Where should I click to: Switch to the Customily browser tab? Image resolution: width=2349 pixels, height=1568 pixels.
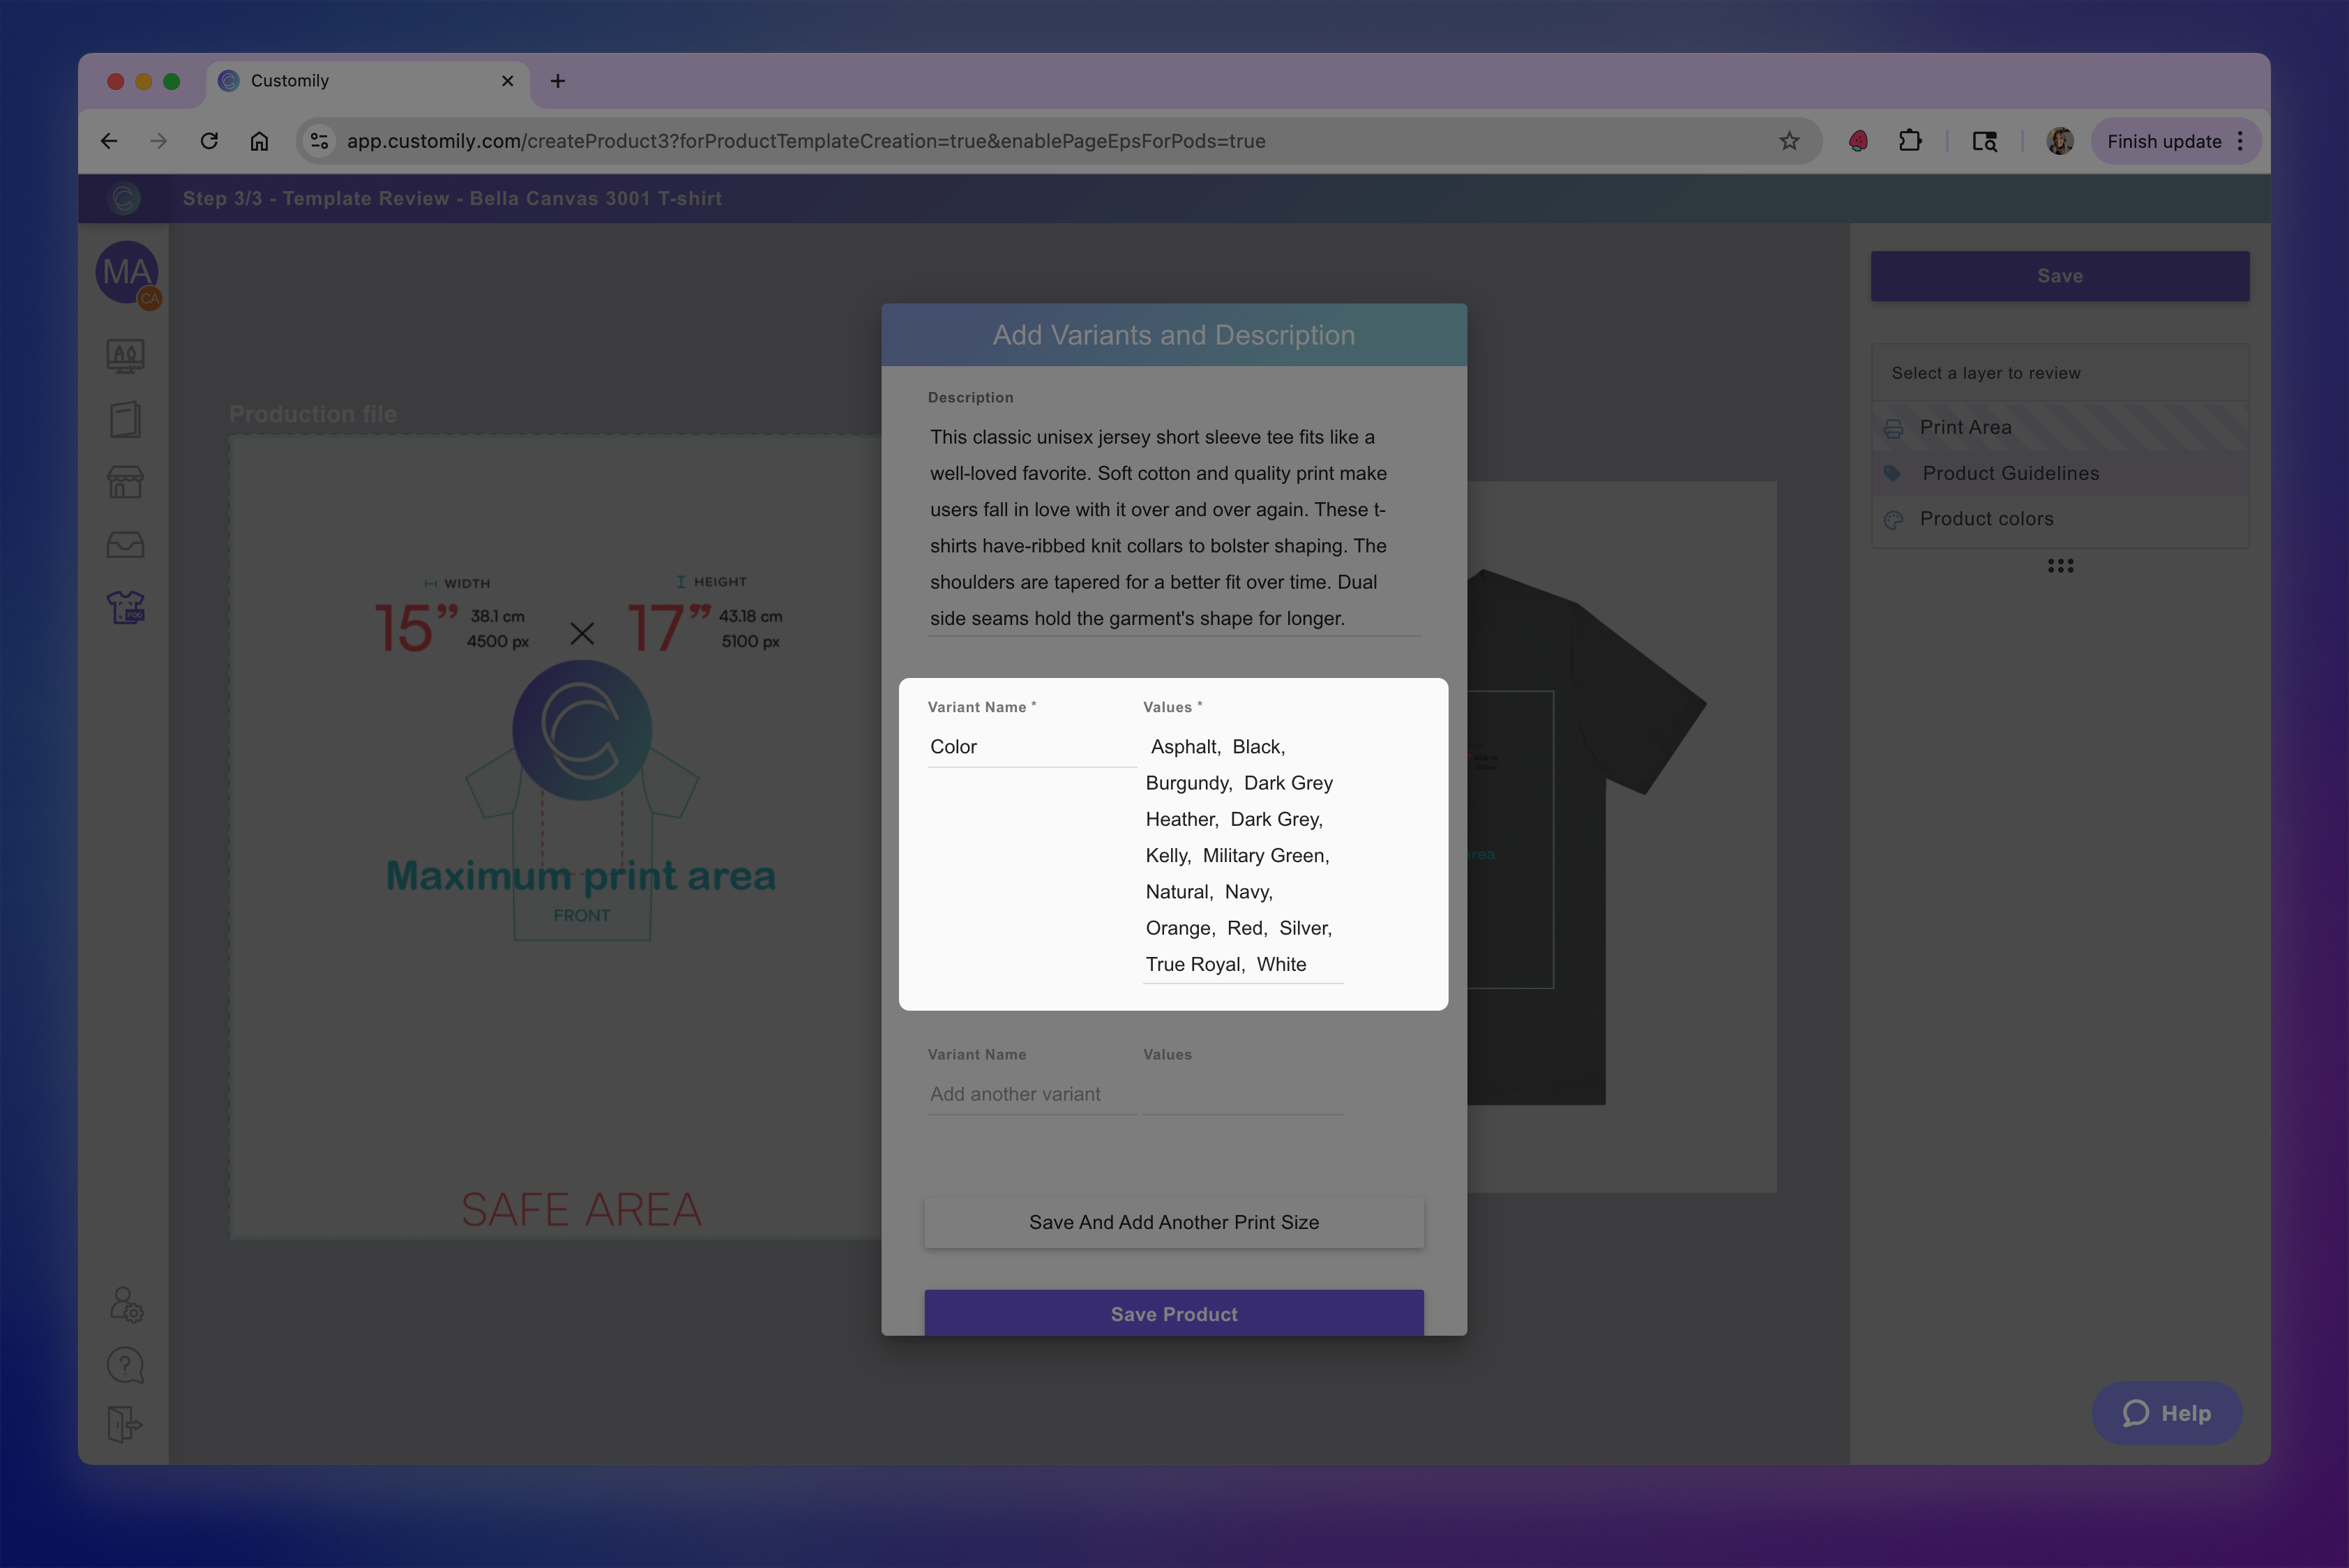click(x=368, y=81)
